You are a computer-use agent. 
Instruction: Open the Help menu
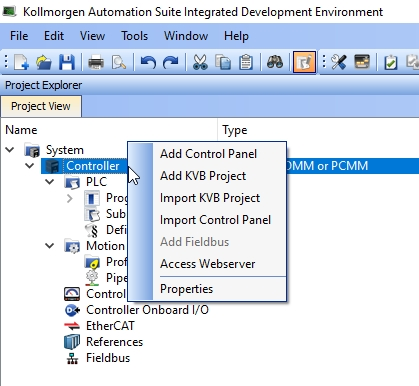(236, 36)
